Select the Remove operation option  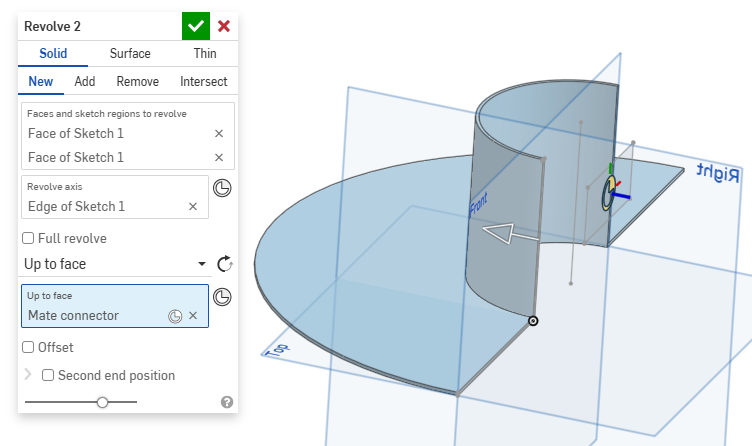[x=137, y=82]
